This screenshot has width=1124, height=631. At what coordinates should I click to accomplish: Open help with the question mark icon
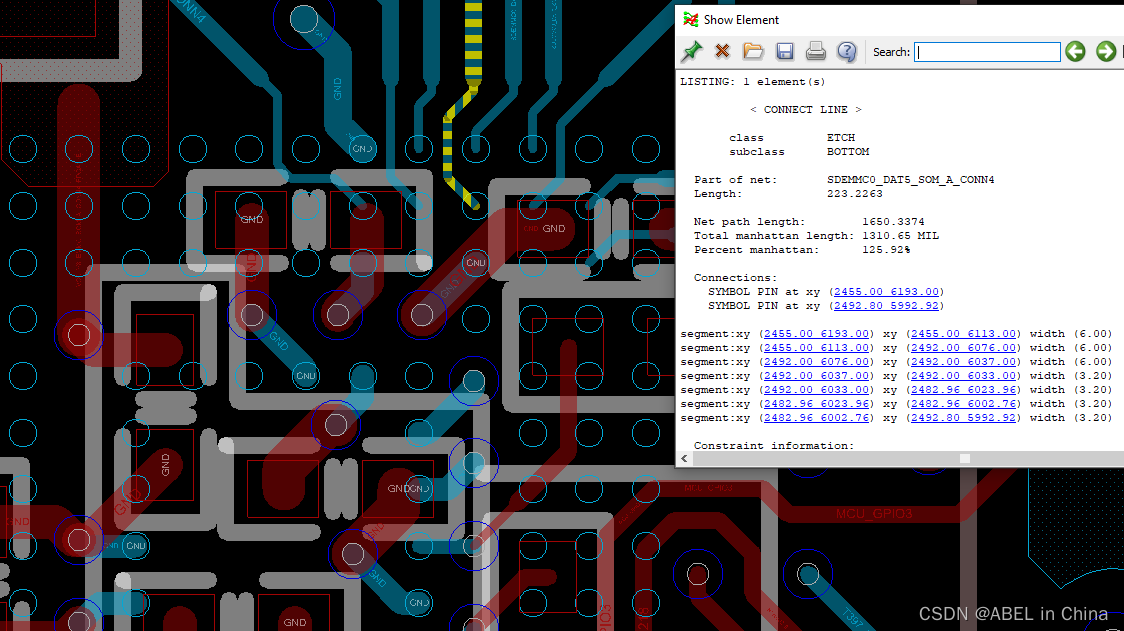coord(847,52)
